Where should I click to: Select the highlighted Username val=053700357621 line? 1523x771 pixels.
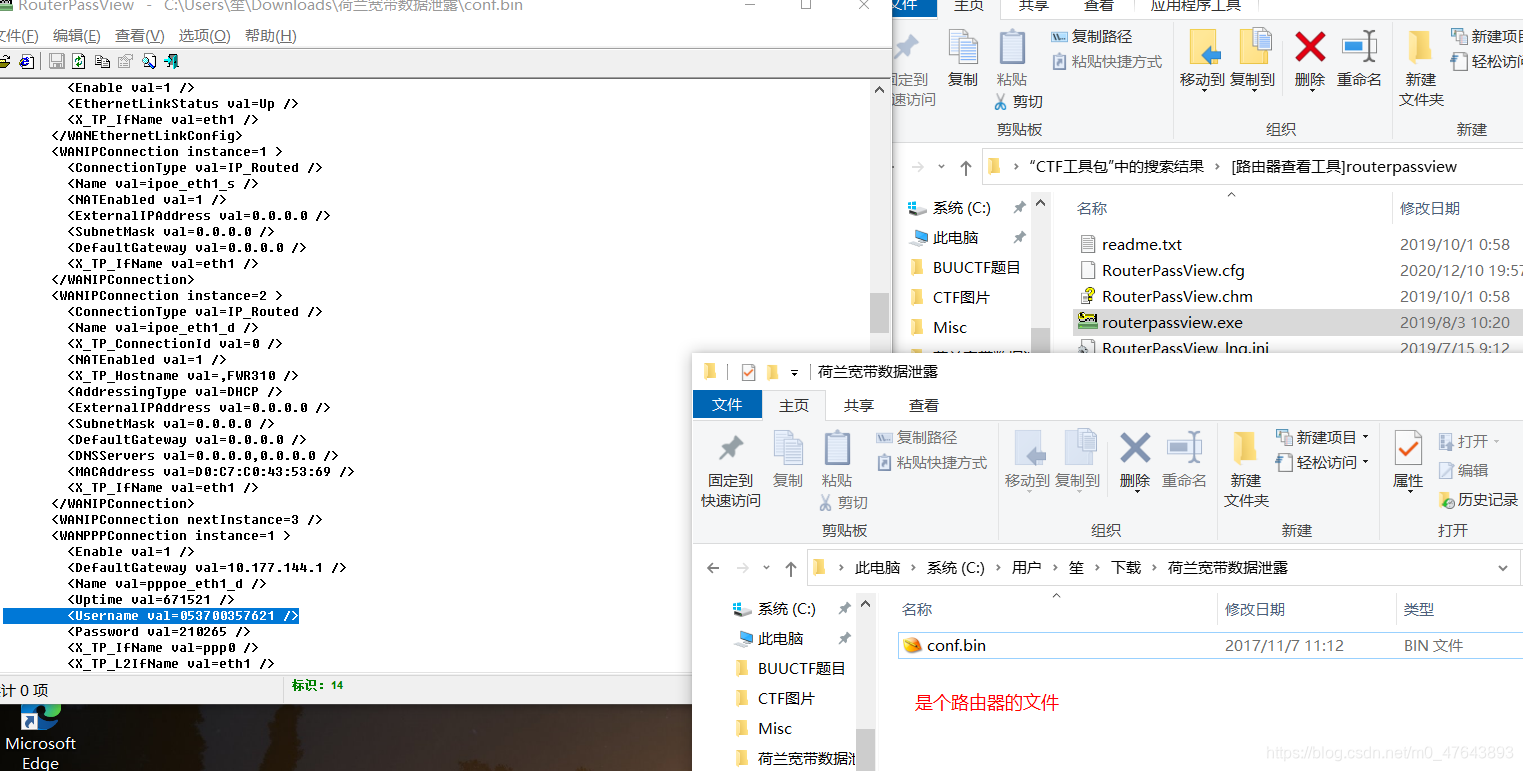pos(151,616)
